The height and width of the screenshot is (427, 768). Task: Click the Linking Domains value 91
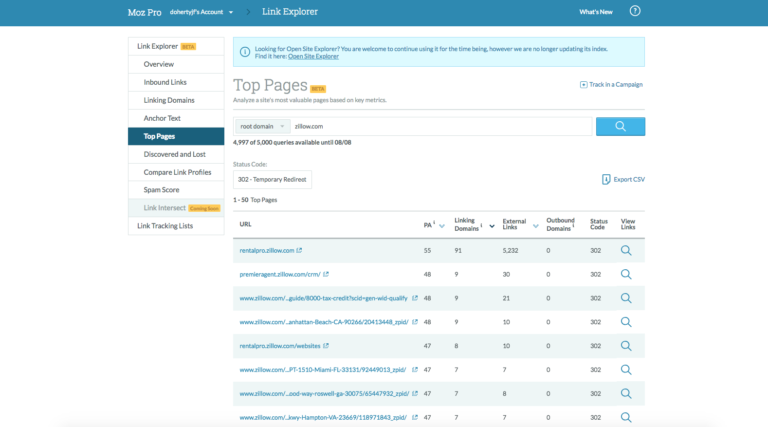(458, 250)
